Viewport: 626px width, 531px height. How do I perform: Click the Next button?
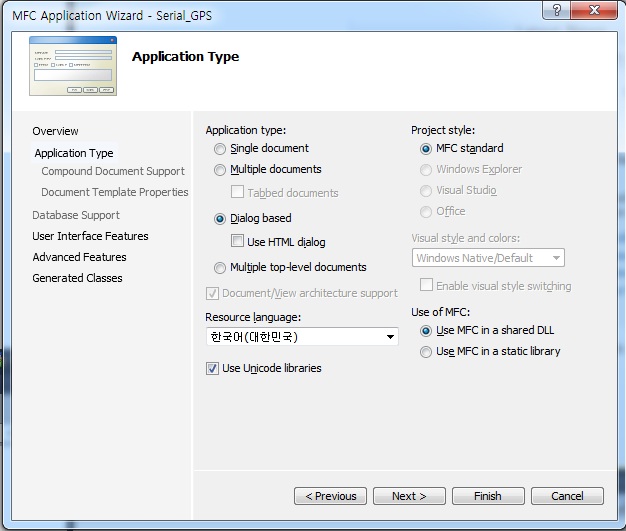pos(409,496)
